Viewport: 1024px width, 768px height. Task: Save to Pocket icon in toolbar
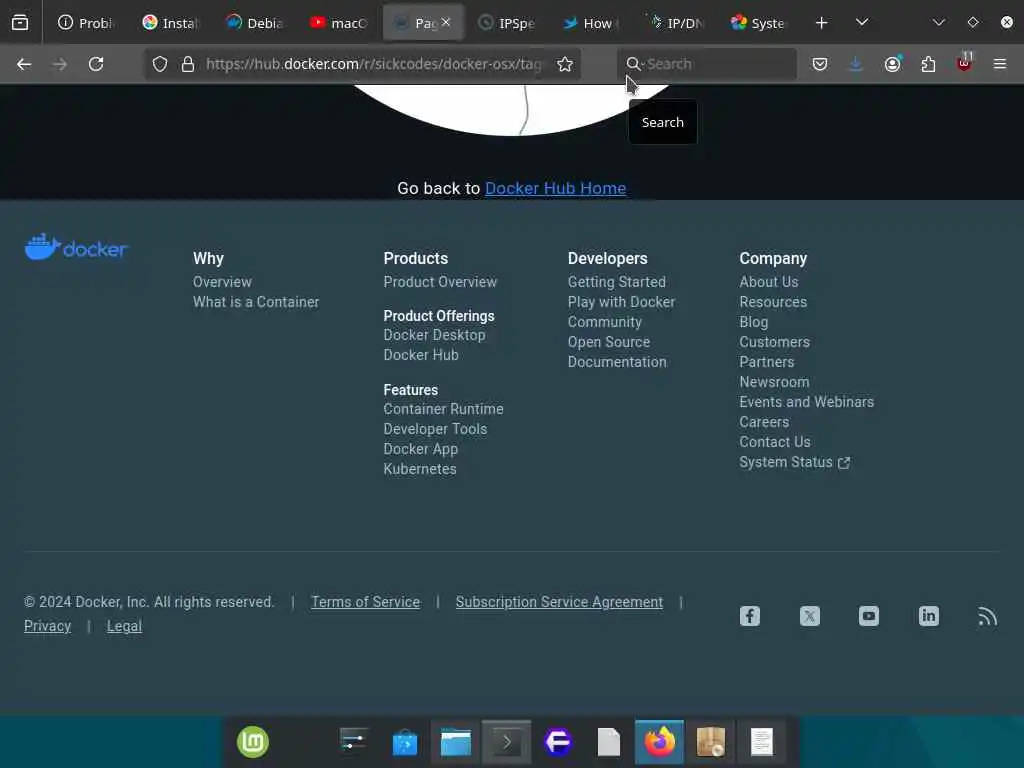(x=820, y=64)
